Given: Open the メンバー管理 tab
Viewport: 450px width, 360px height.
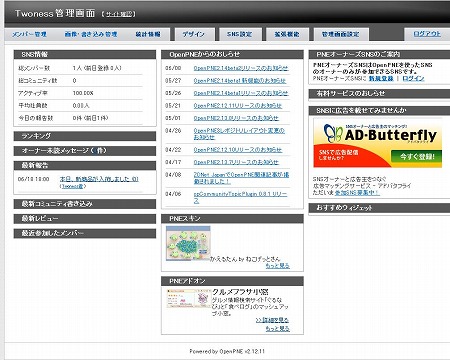Looking at the screenshot, I should (x=29, y=34).
